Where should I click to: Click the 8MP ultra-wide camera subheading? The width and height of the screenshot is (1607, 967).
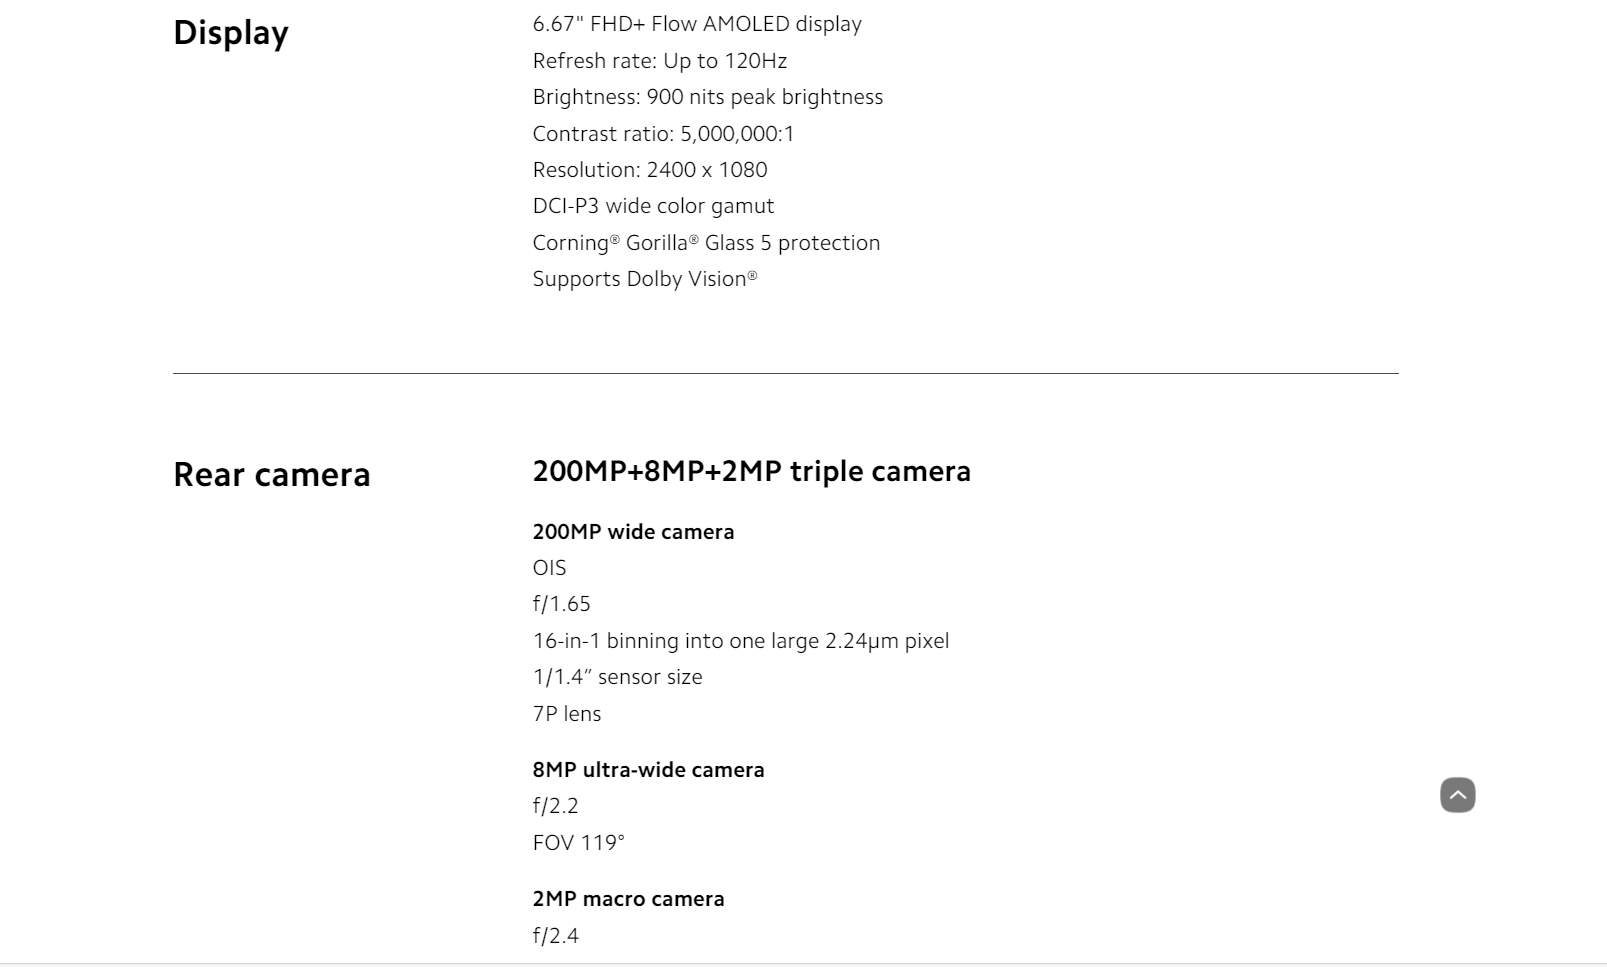pyautogui.click(x=648, y=770)
